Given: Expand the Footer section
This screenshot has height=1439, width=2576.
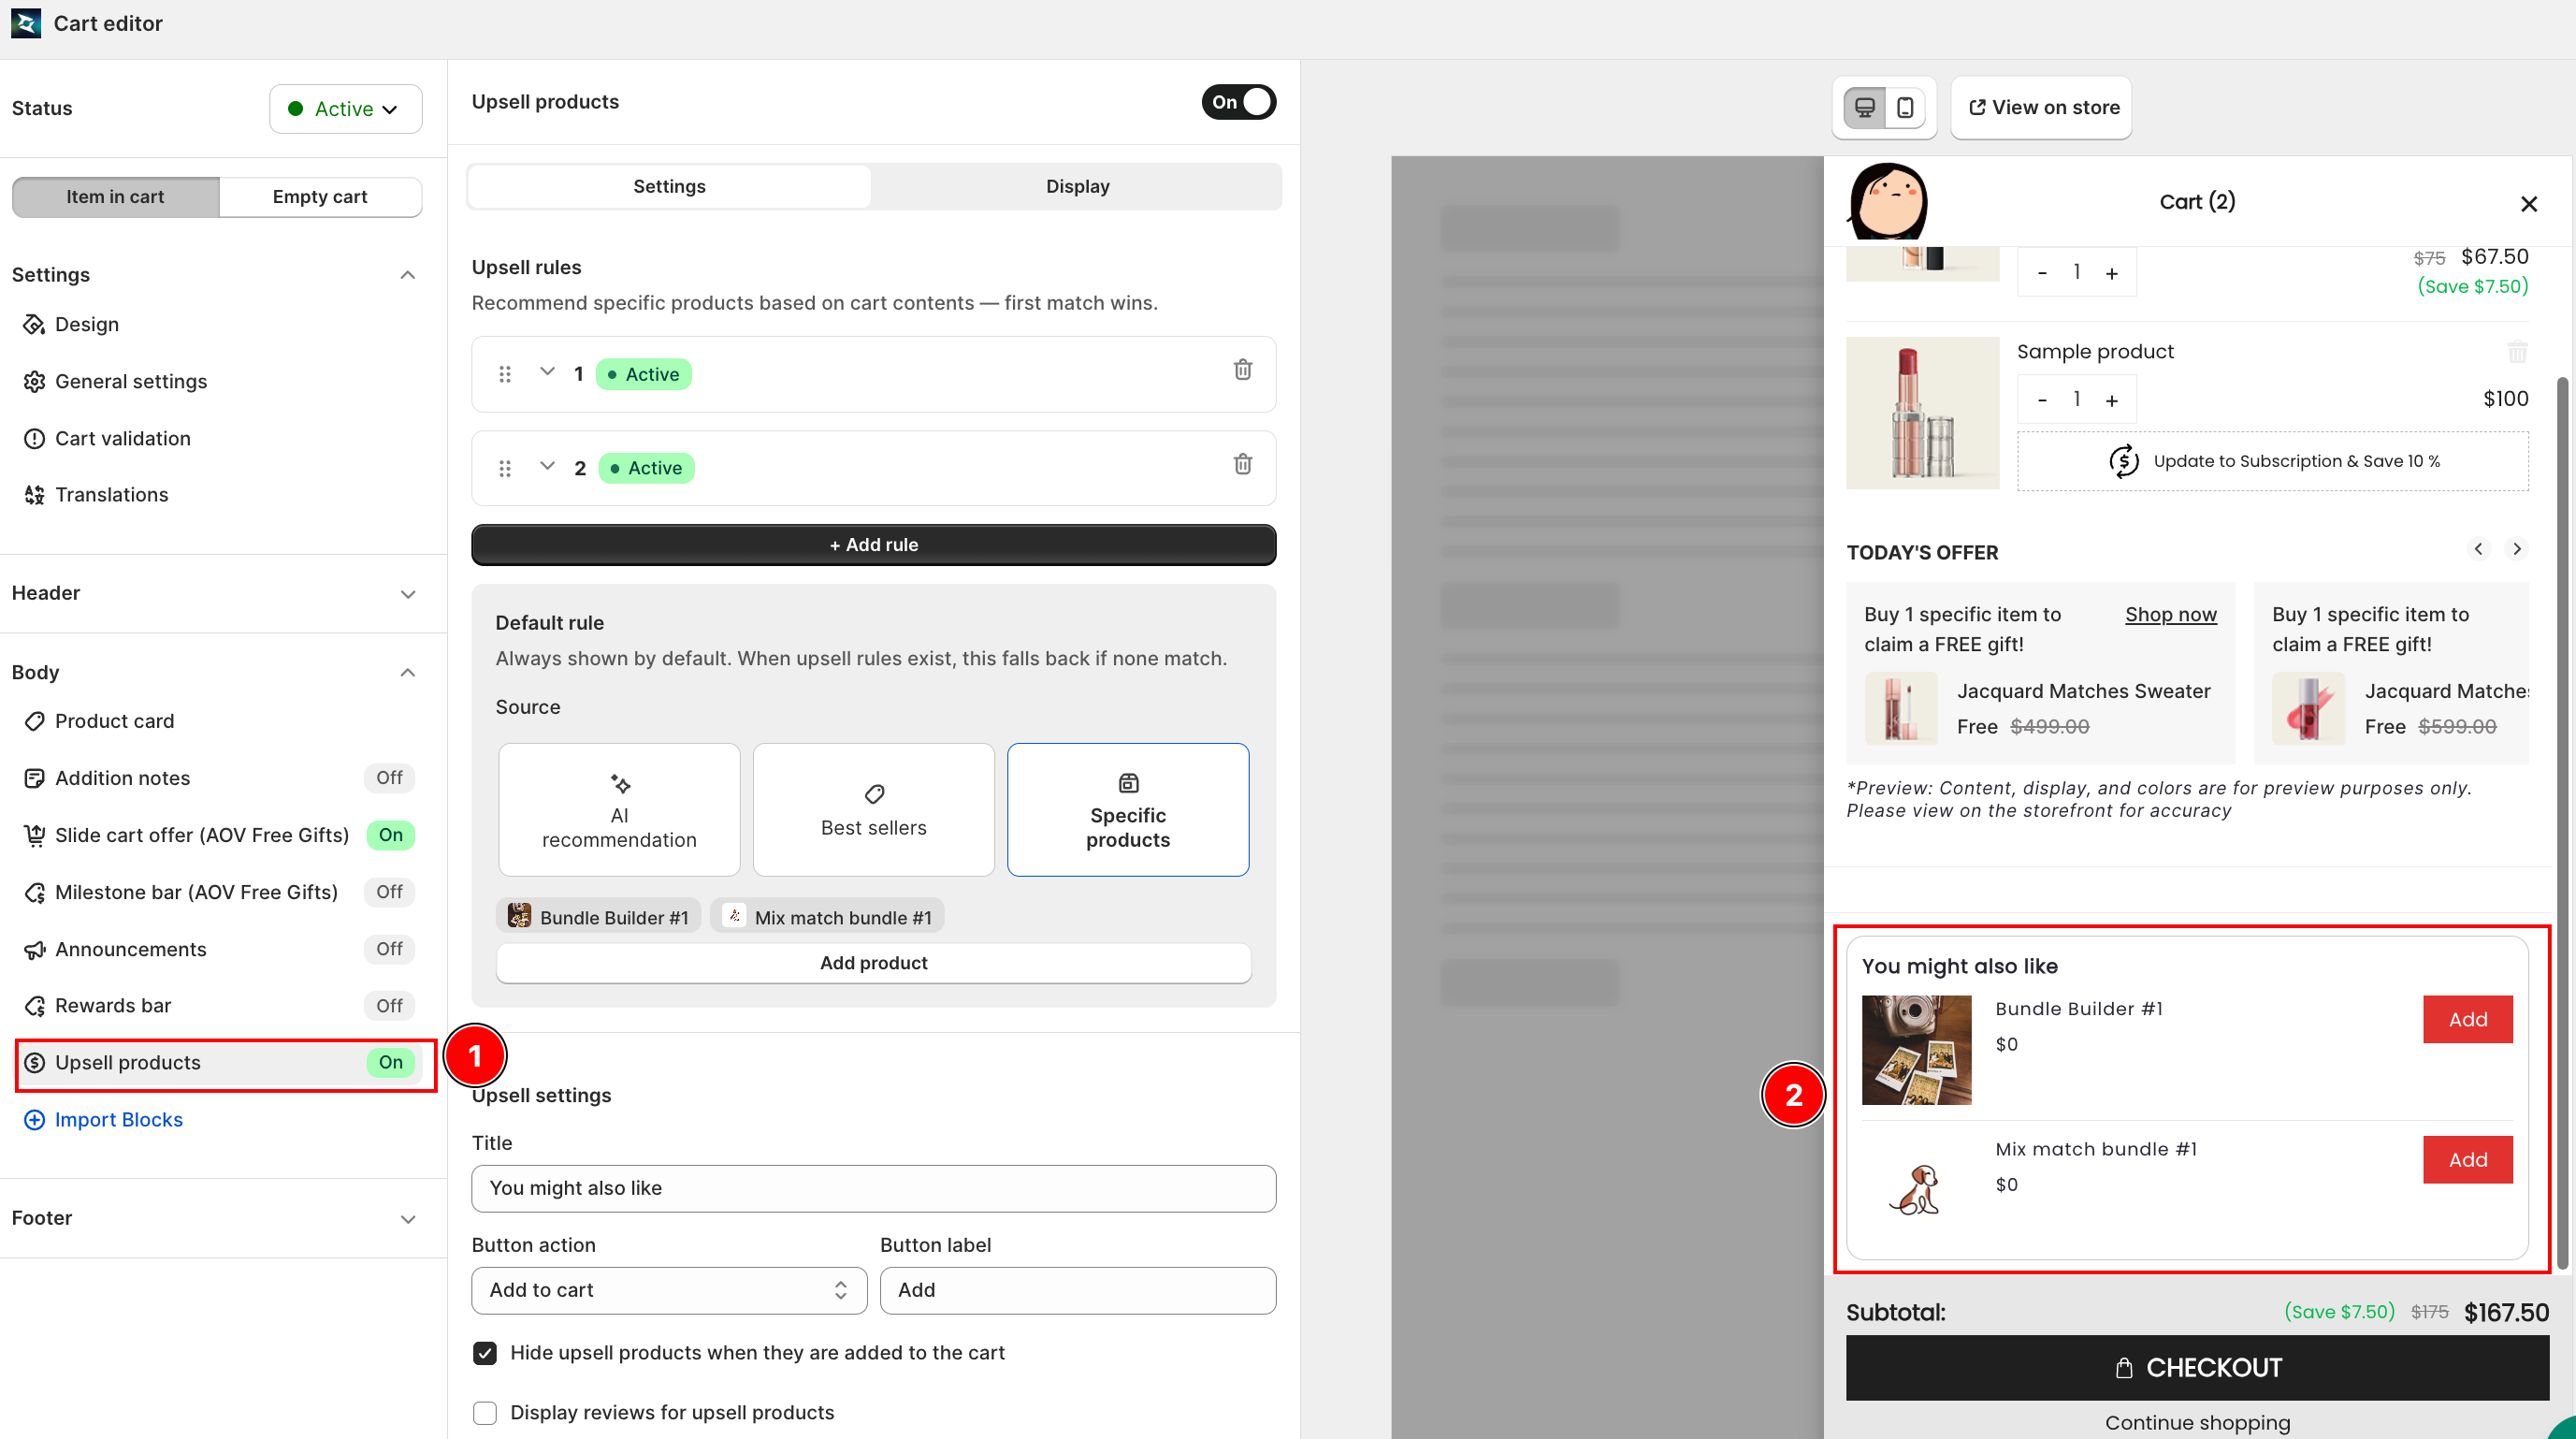Looking at the screenshot, I should point(408,1219).
